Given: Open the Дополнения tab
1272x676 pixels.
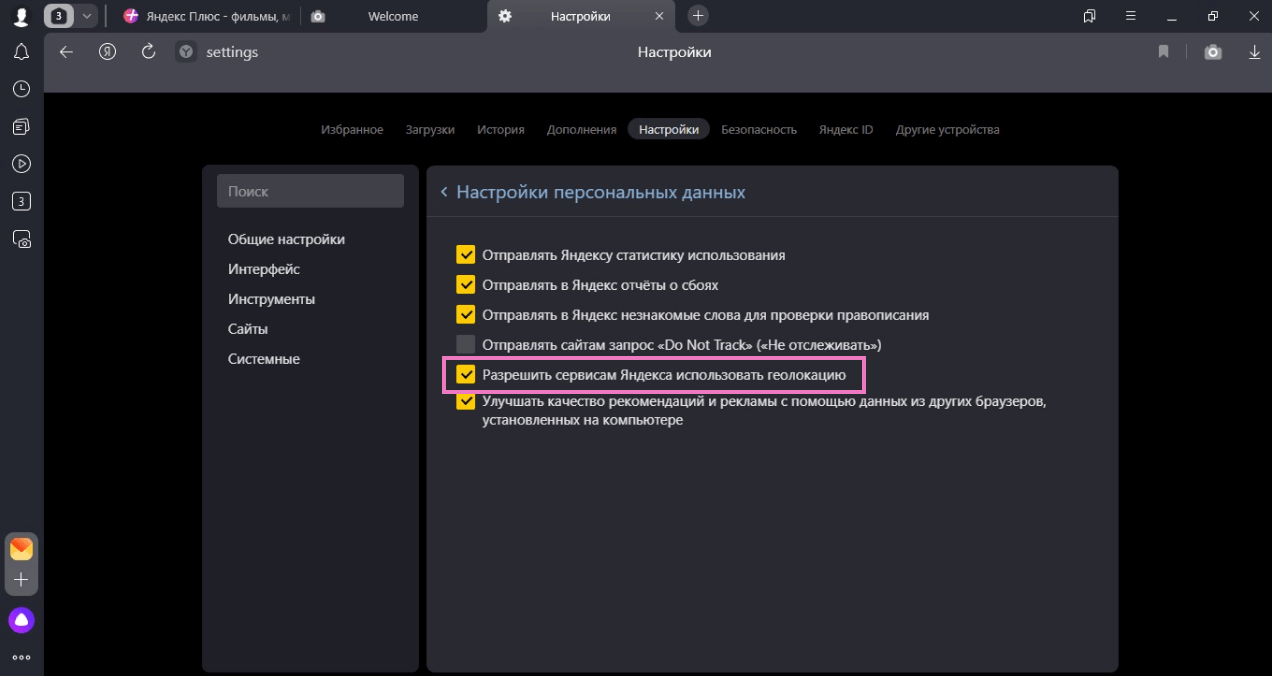Looking at the screenshot, I should [581, 129].
